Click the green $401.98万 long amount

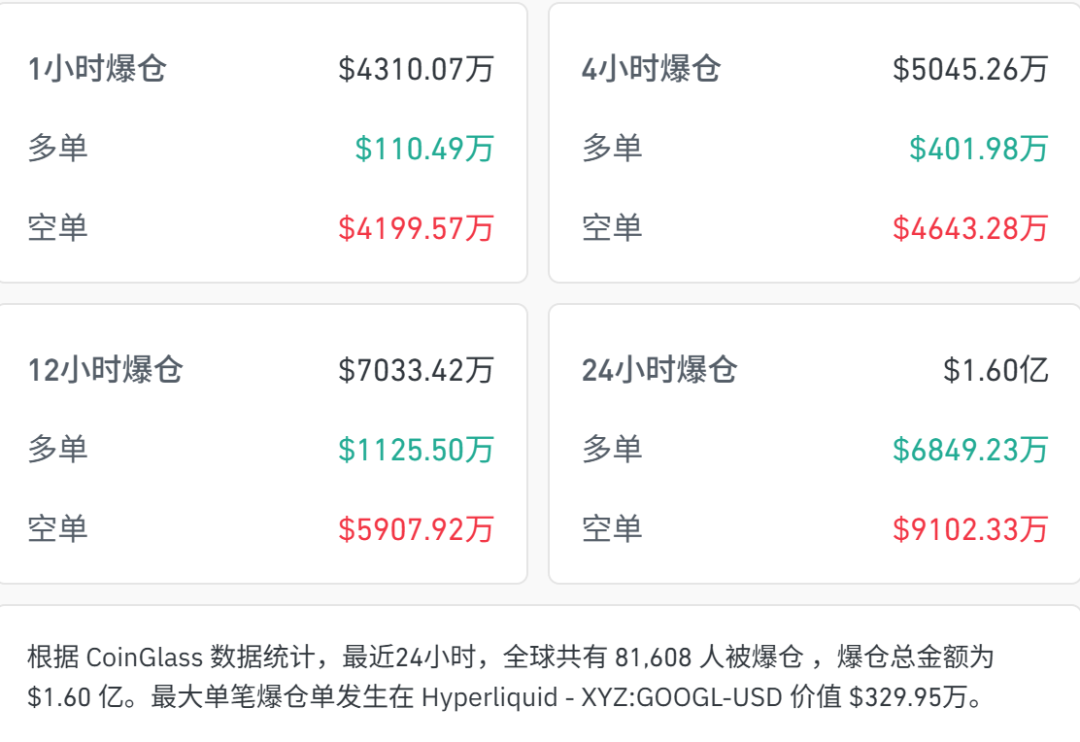point(978,149)
